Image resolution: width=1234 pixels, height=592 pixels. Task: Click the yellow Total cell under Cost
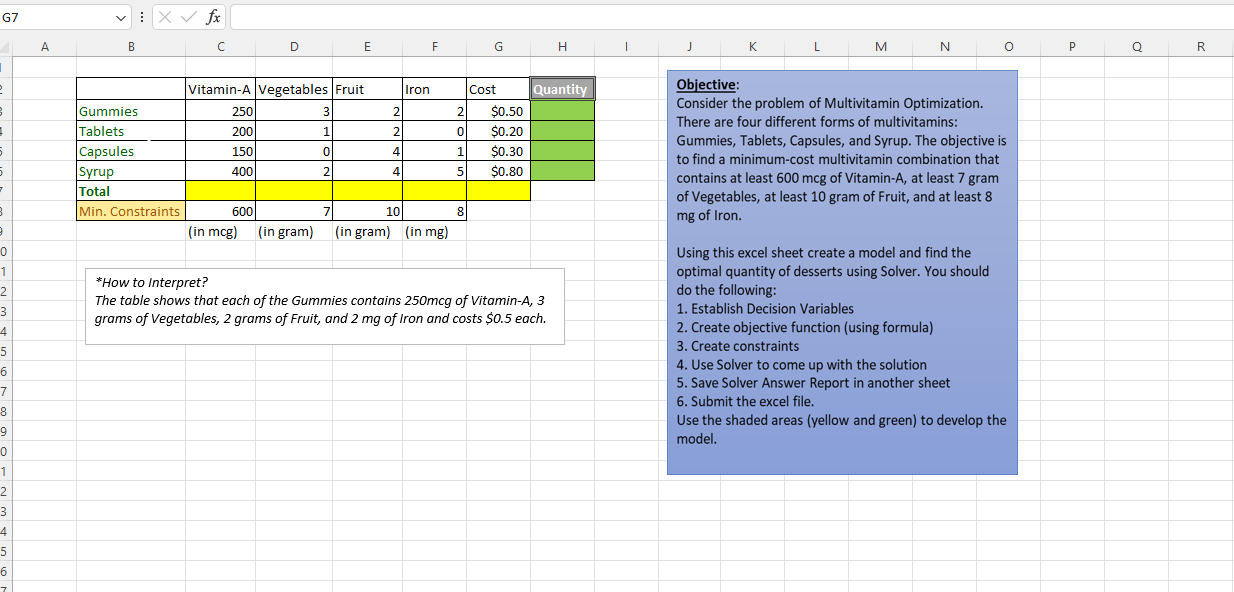[x=498, y=191]
